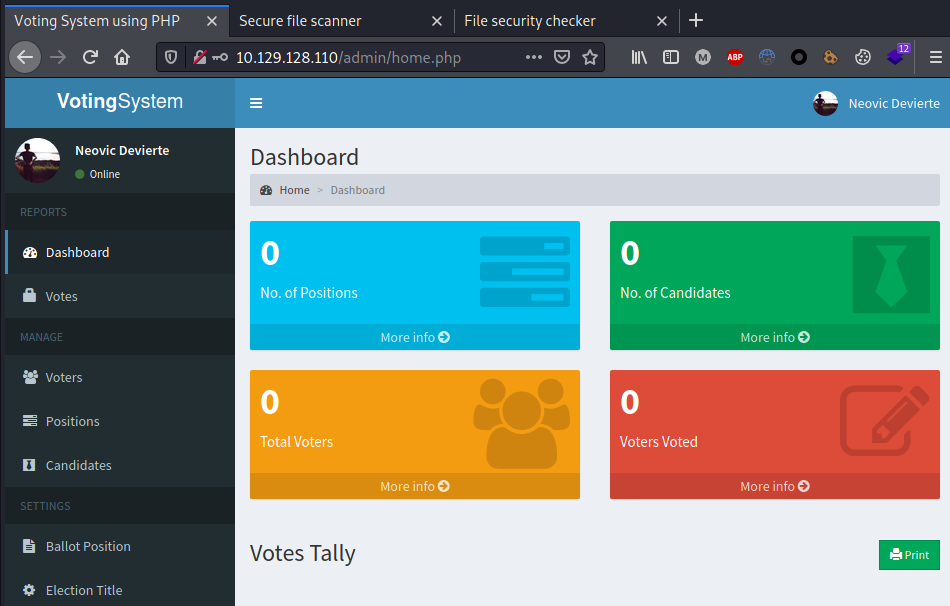This screenshot has width=950, height=606.
Task: Go to Candidates in the sidebar
Action: click(x=78, y=466)
